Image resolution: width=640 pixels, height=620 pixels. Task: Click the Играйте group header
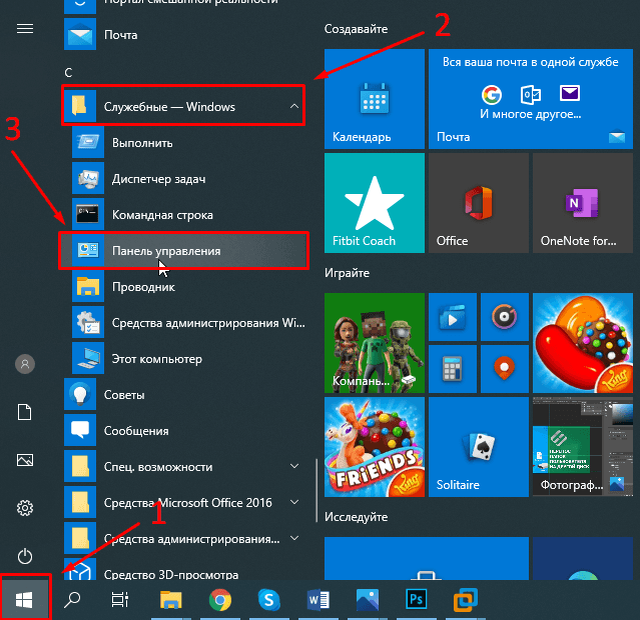(347, 273)
